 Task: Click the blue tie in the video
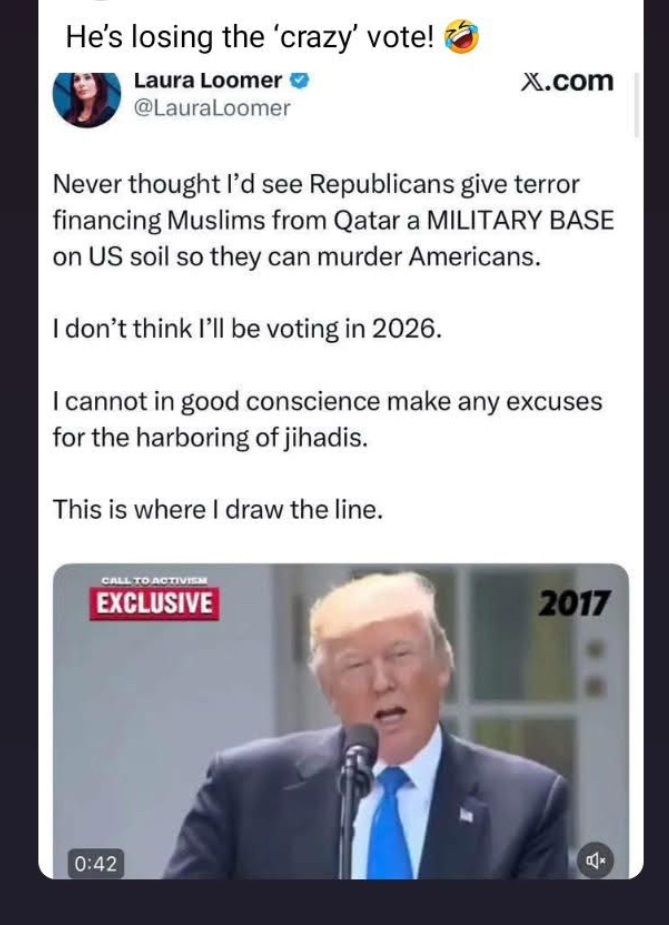coord(389,823)
